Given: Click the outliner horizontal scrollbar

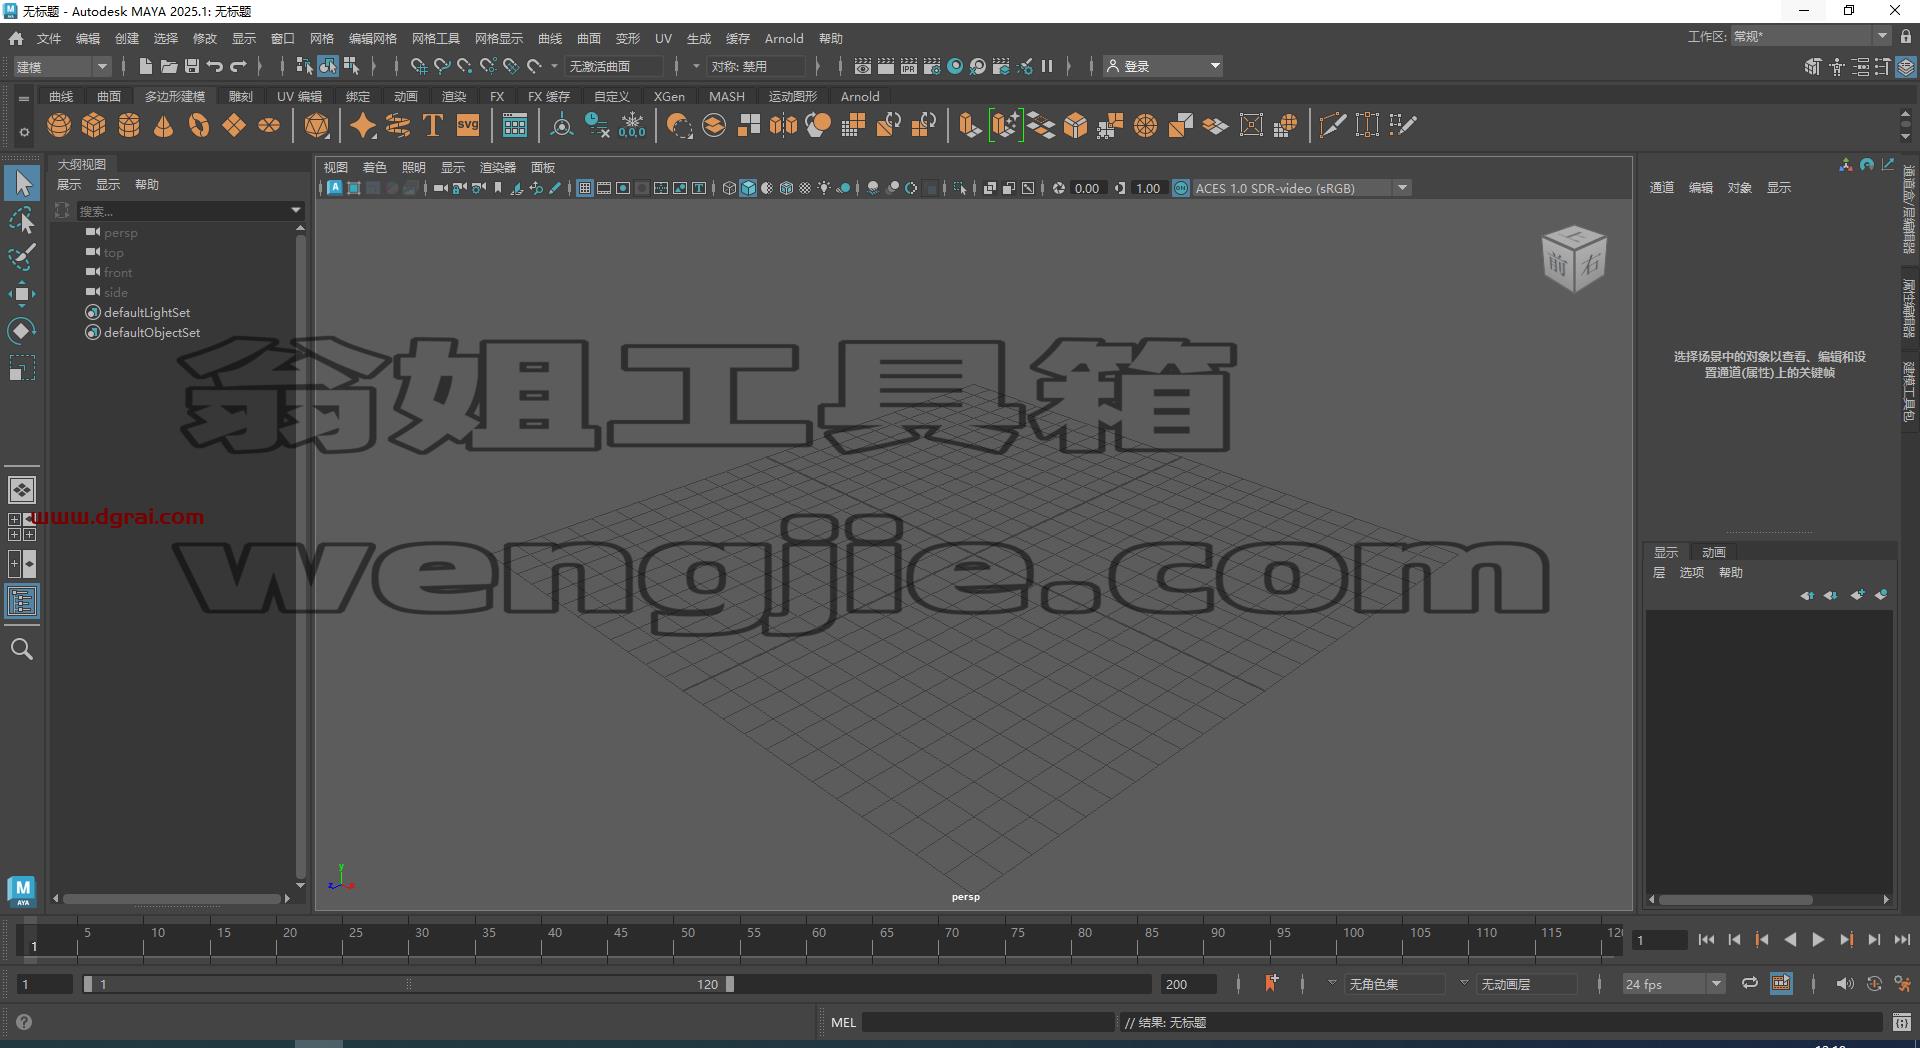Looking at the screenshot, I should [x=172, y=899].
